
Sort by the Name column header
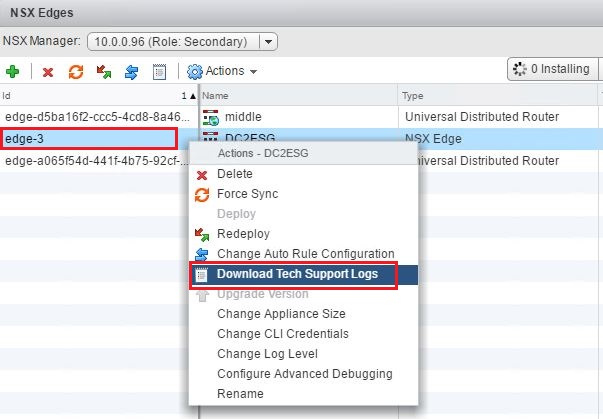point(299,95)
